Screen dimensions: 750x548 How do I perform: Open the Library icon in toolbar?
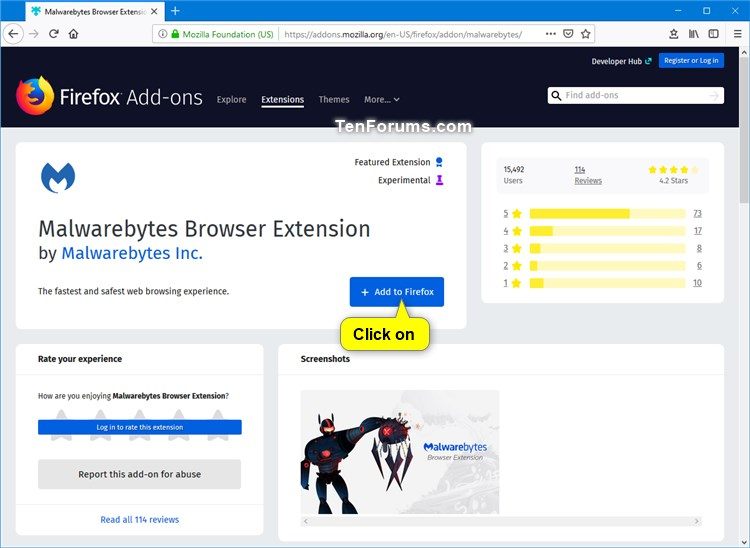[694, 34]
